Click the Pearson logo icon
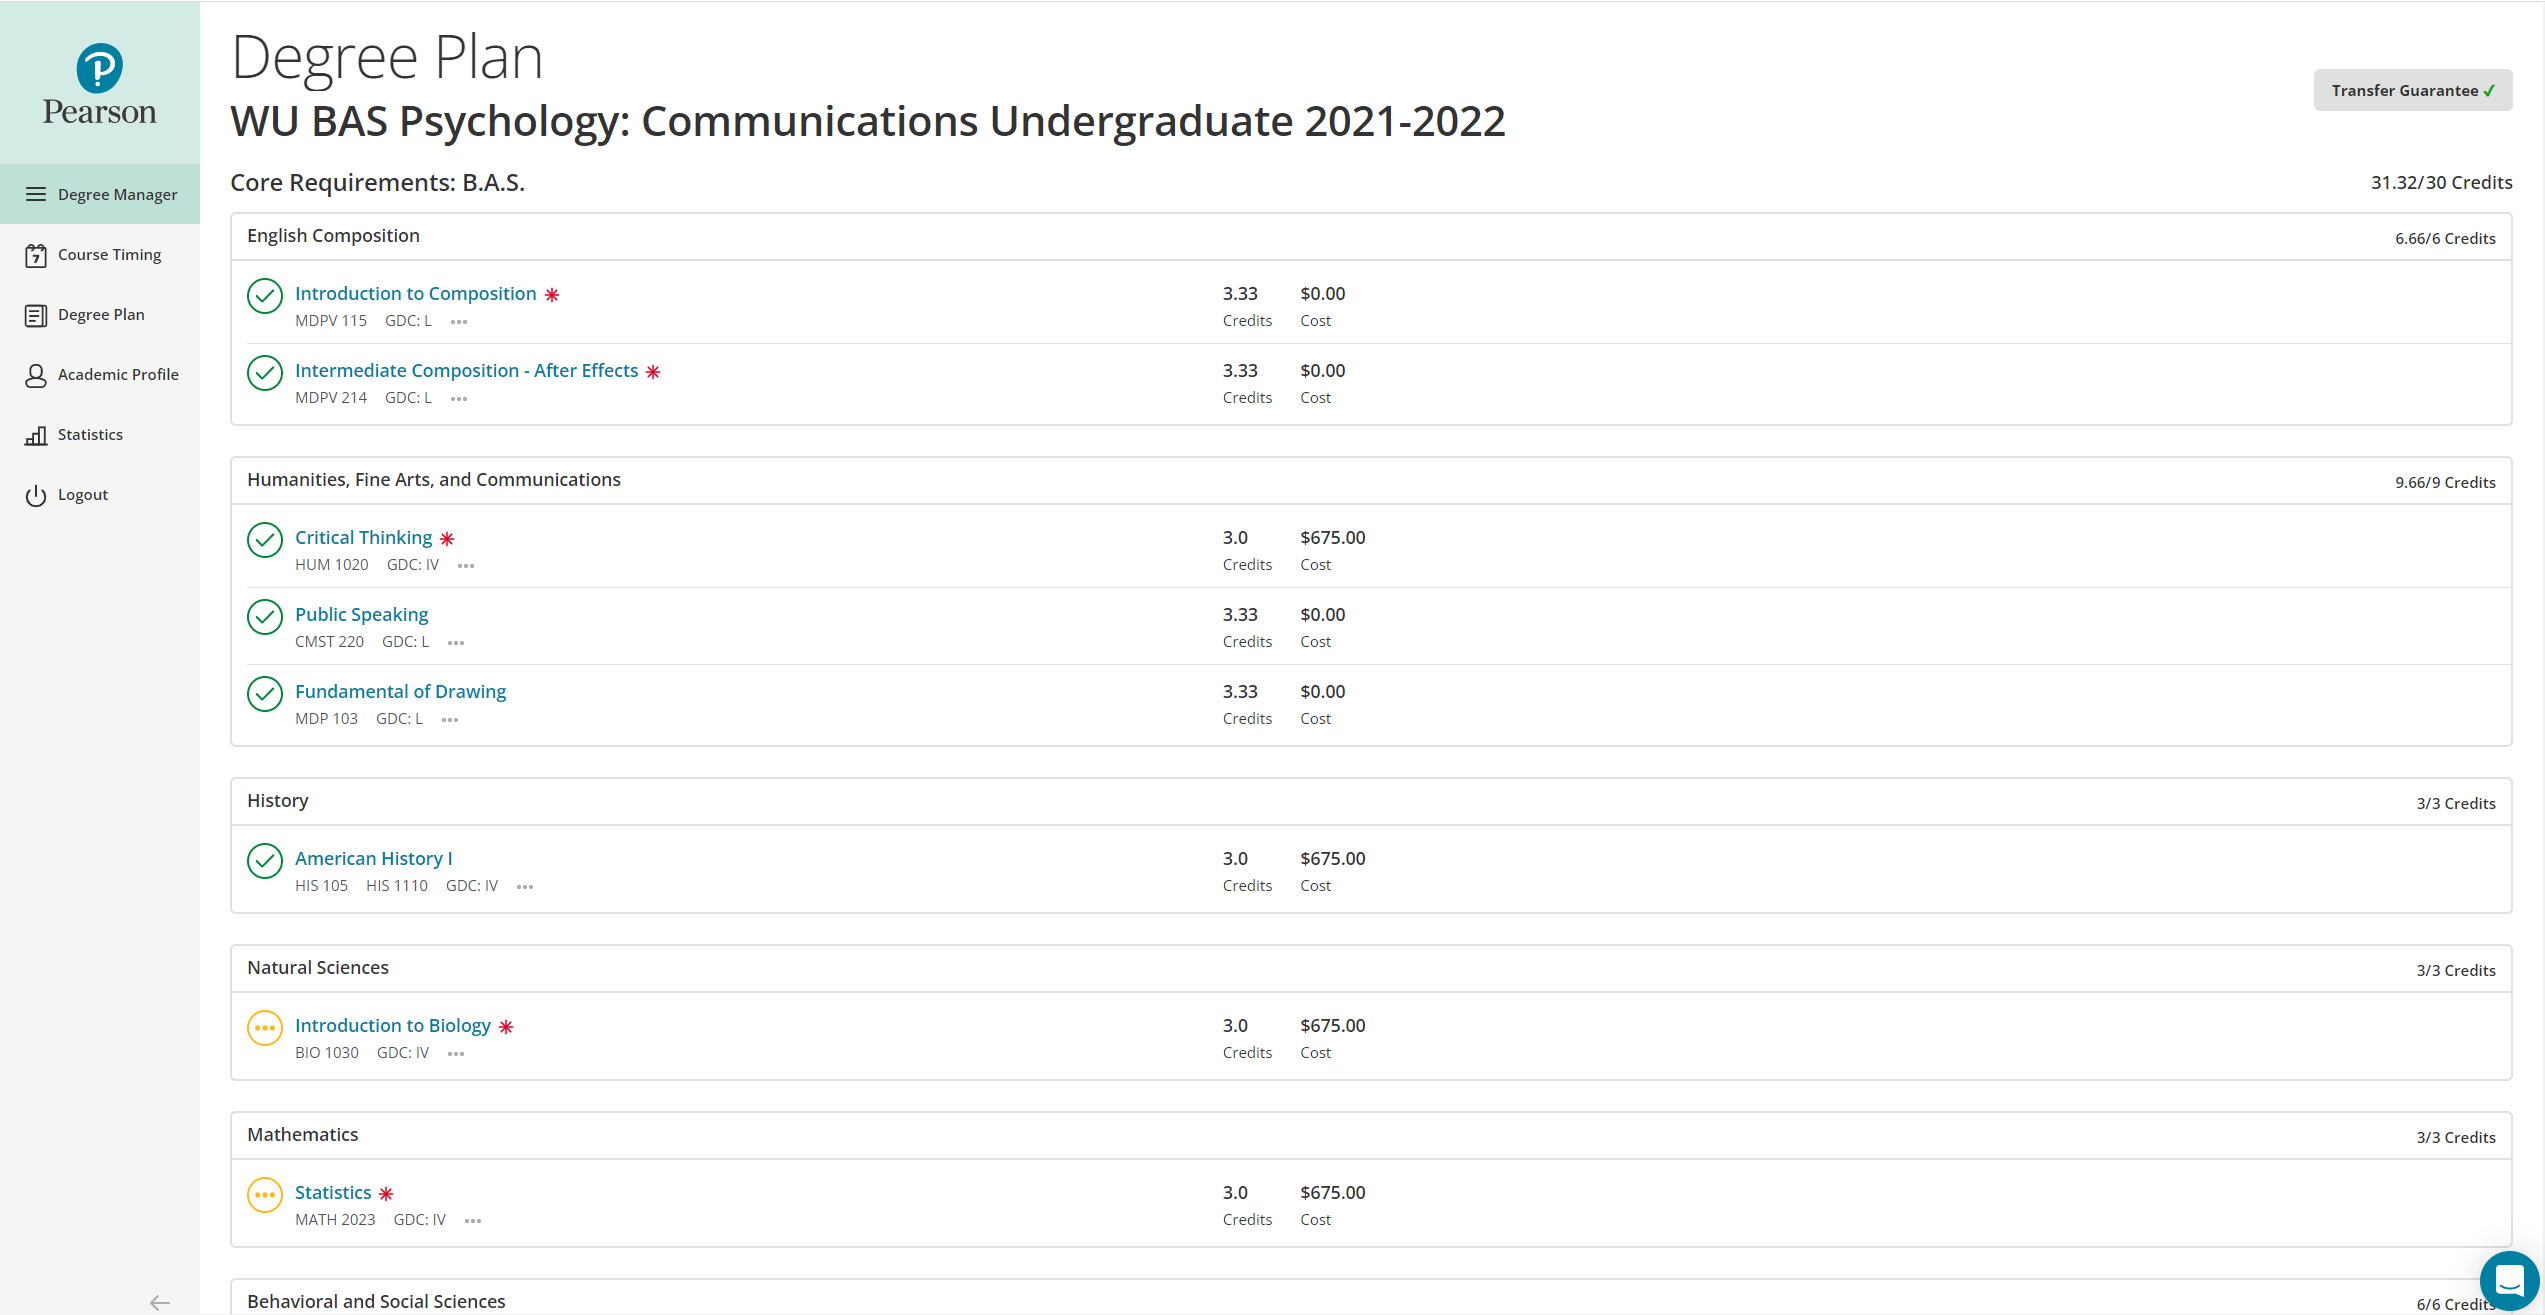Viewport: 2545px width, 1315px height. point(100,68)
